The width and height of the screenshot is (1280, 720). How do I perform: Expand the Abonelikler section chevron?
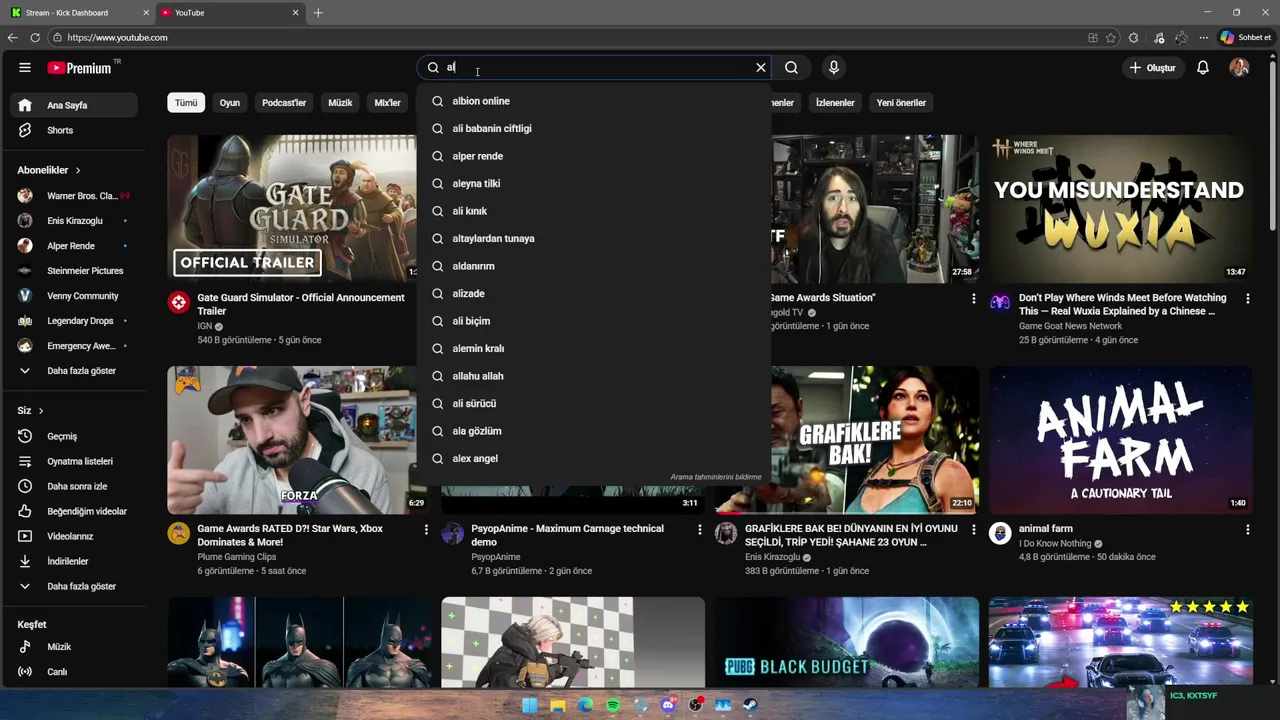click(x=78, y=170)
